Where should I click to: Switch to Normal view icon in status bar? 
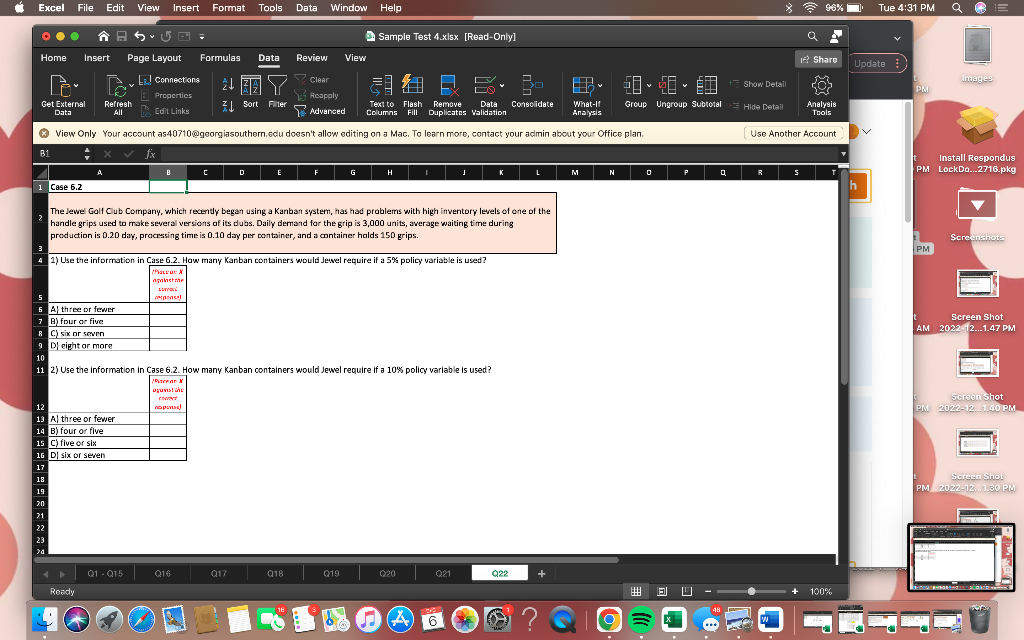636,592
